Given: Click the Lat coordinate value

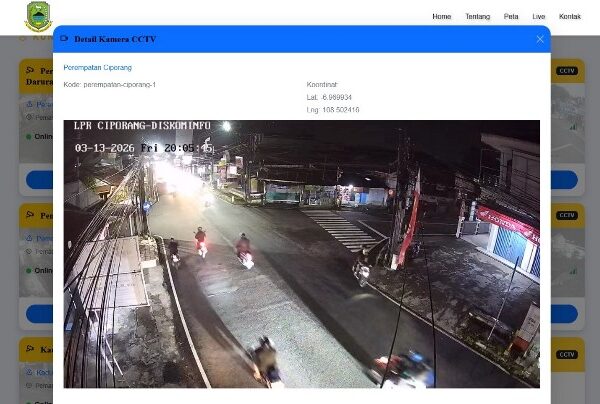Looking at the screenshot, I should pos(333,98).
